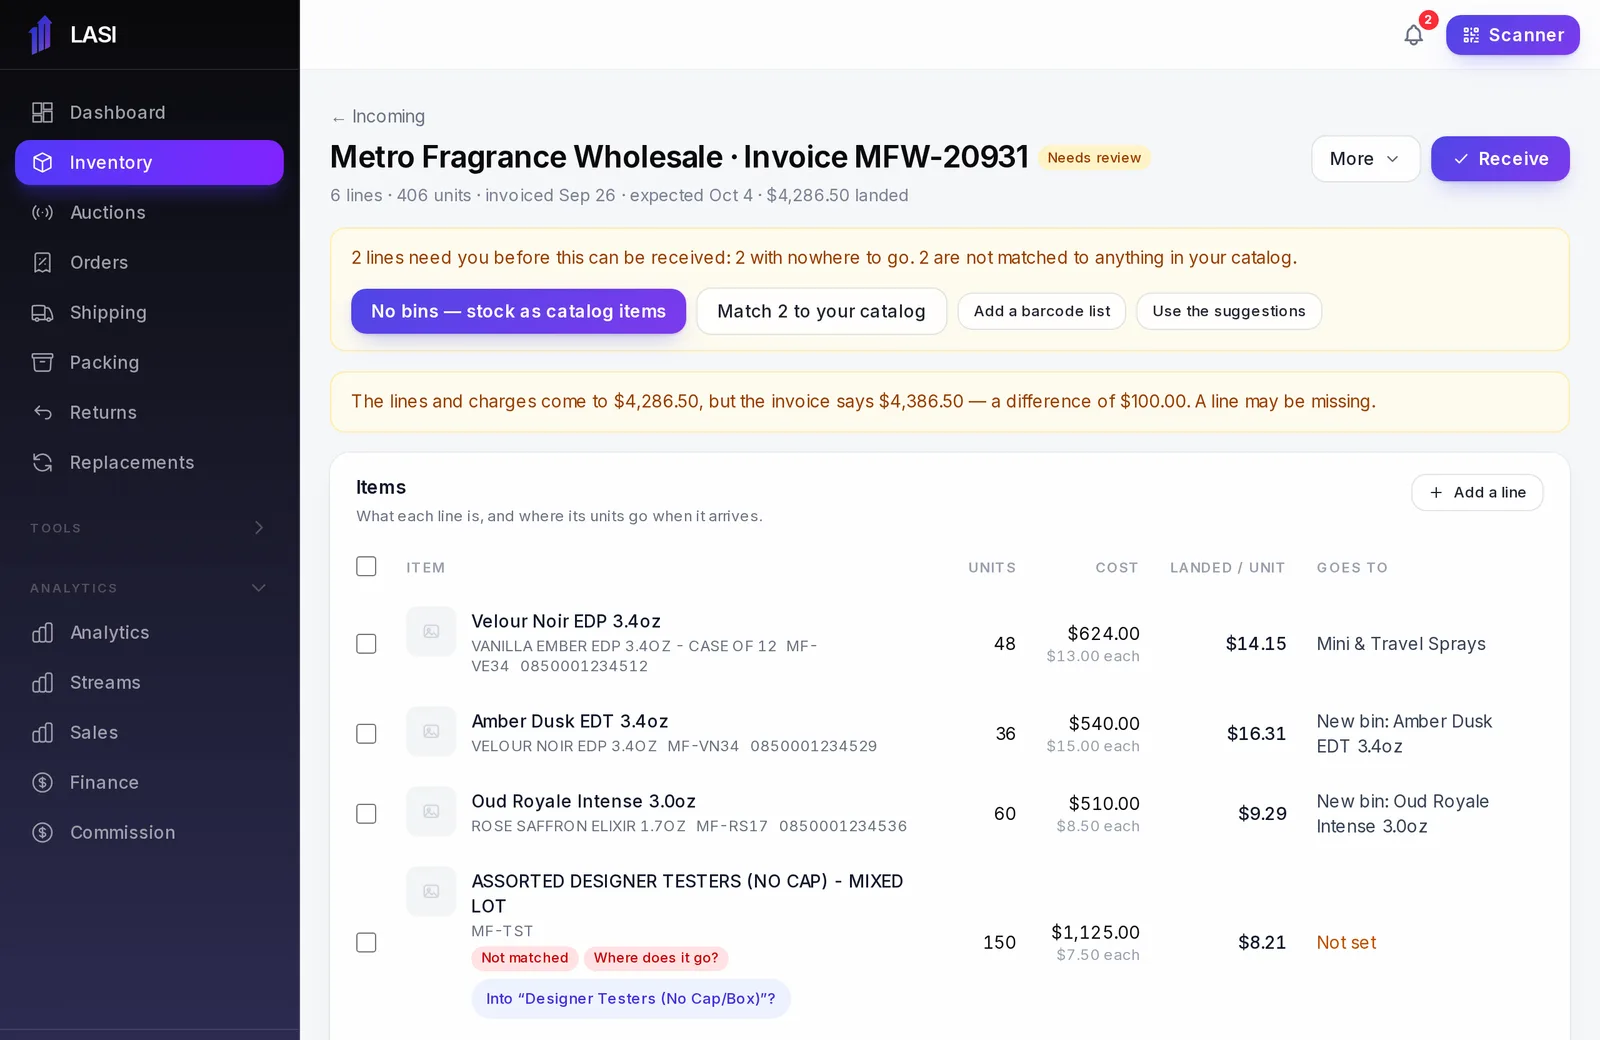
Task: Click the Inventory box icon
Action: (x=42, y=162)
